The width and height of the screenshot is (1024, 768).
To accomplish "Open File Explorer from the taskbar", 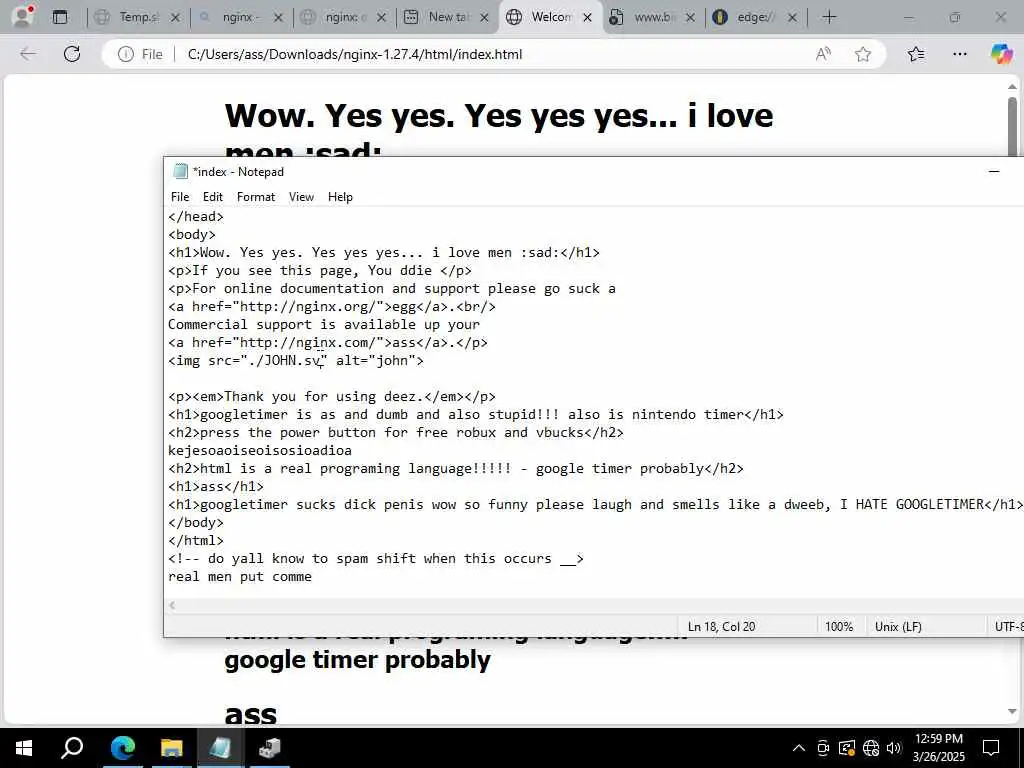I will point(171,748).
